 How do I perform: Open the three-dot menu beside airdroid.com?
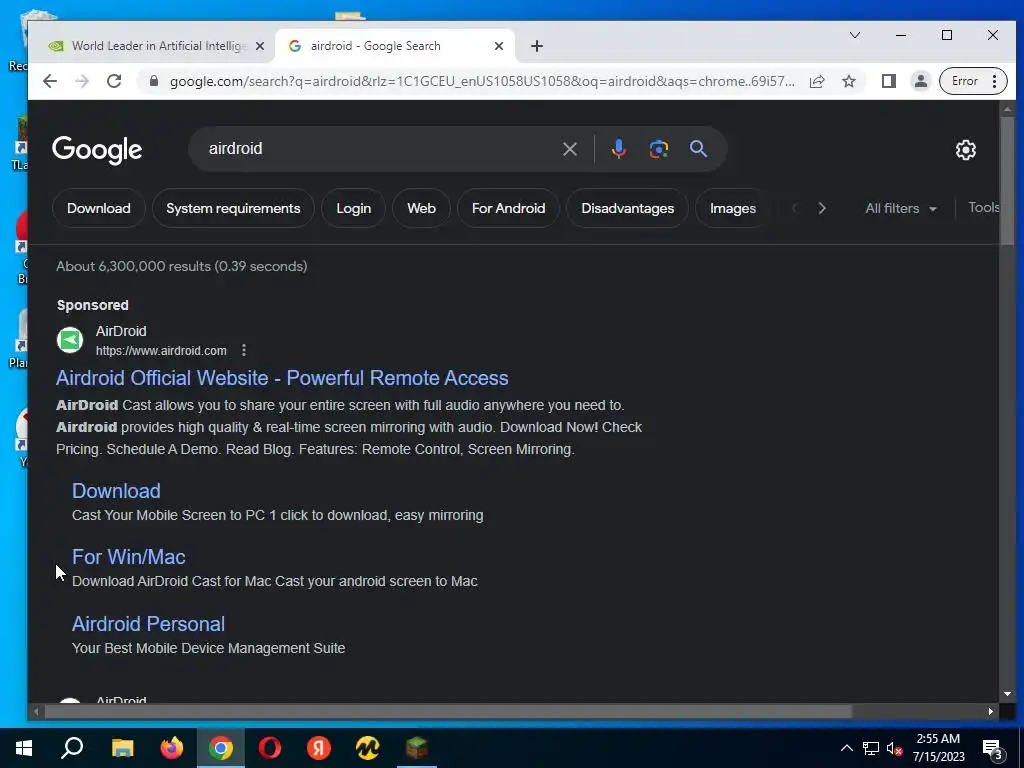244,350
